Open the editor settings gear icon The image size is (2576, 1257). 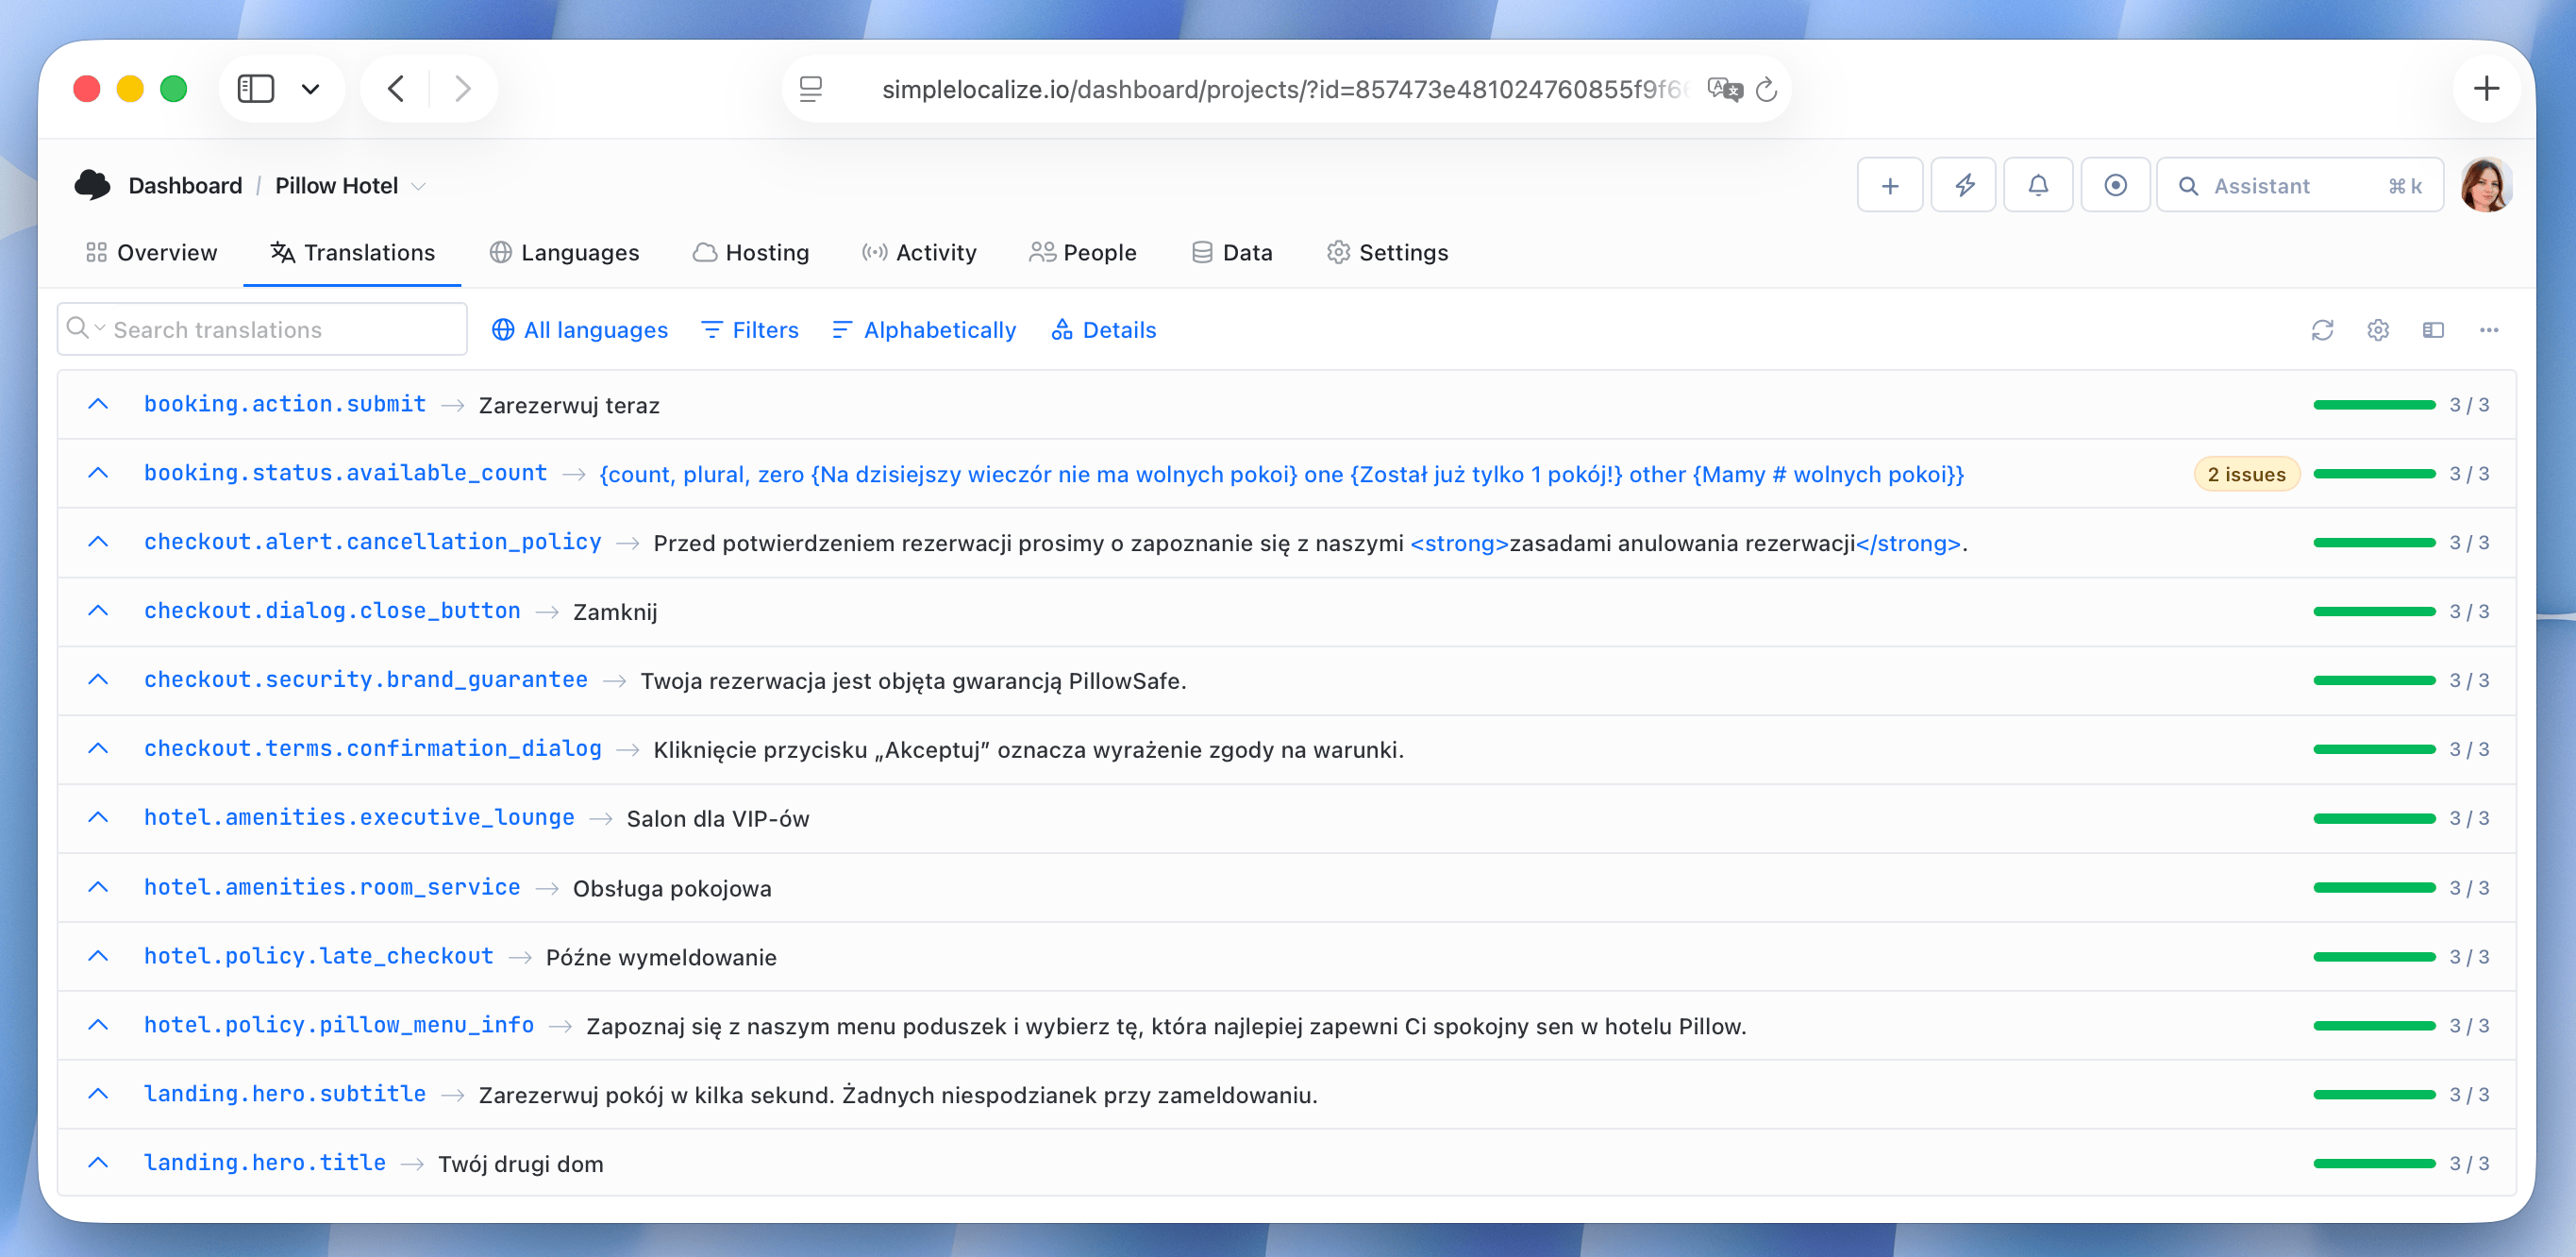[2378, 330]
